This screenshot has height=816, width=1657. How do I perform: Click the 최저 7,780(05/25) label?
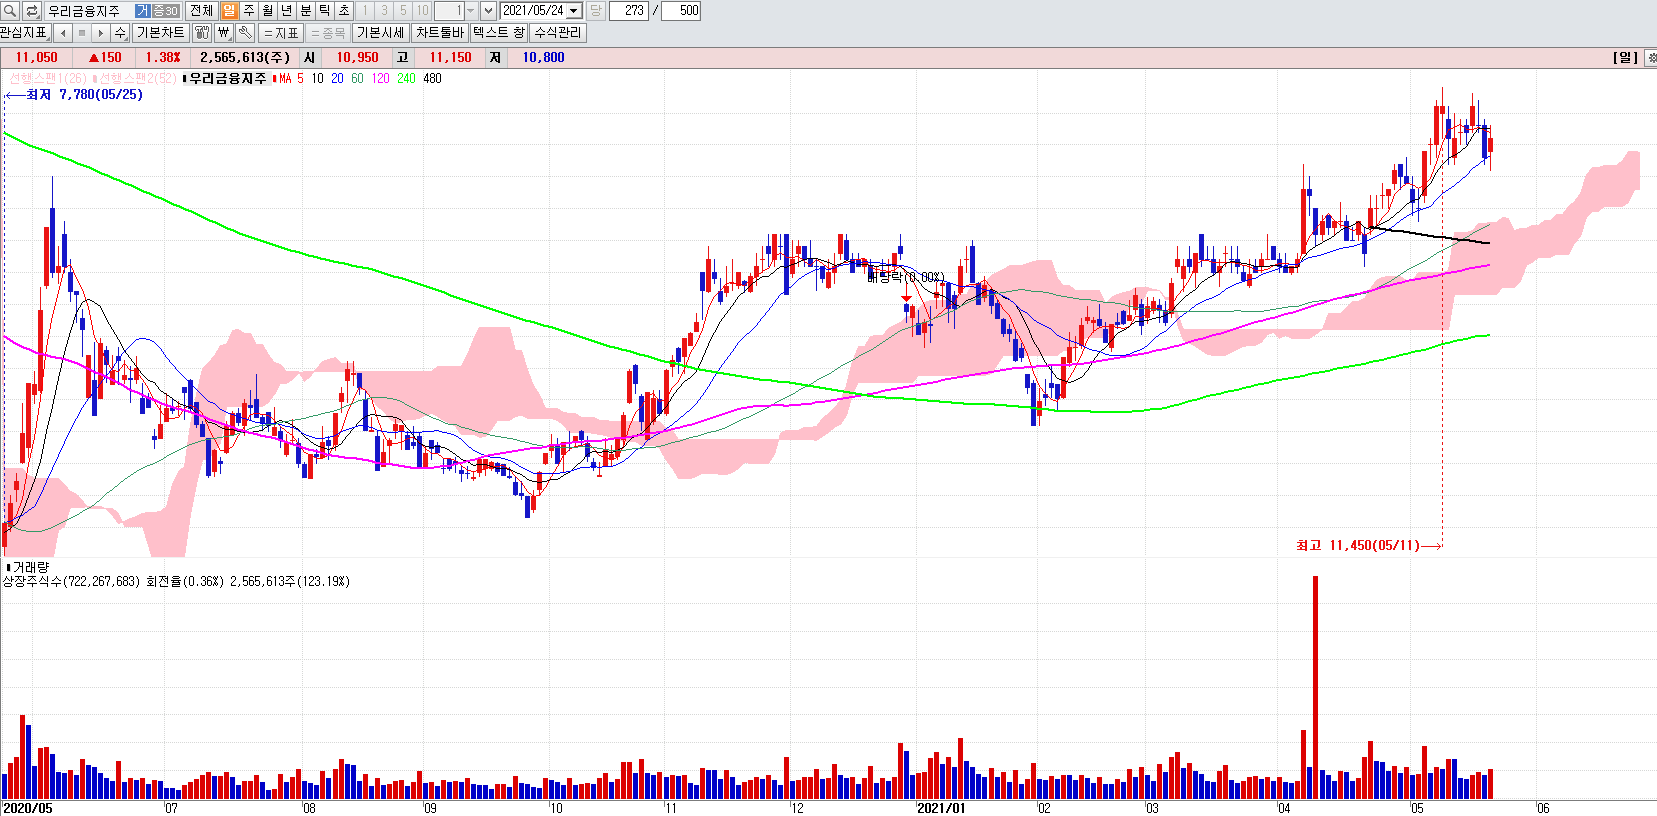[84, 95]
